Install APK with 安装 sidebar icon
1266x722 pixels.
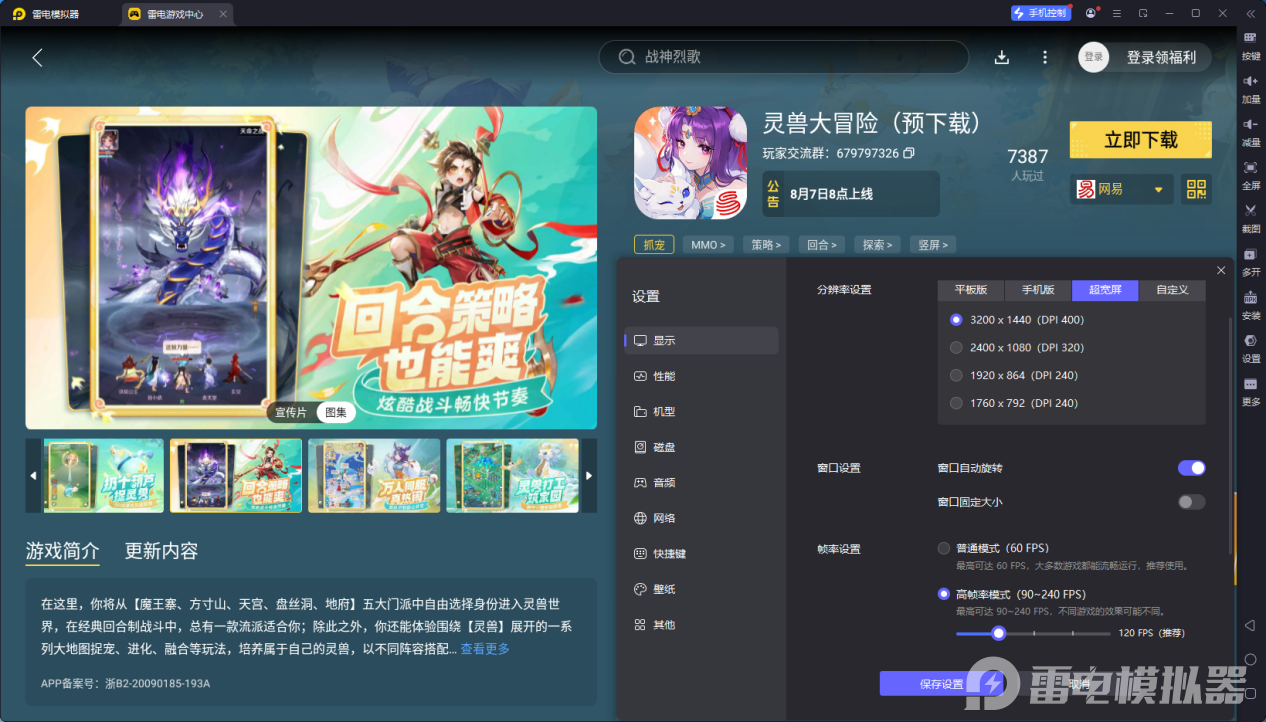tap(1251, 304)
